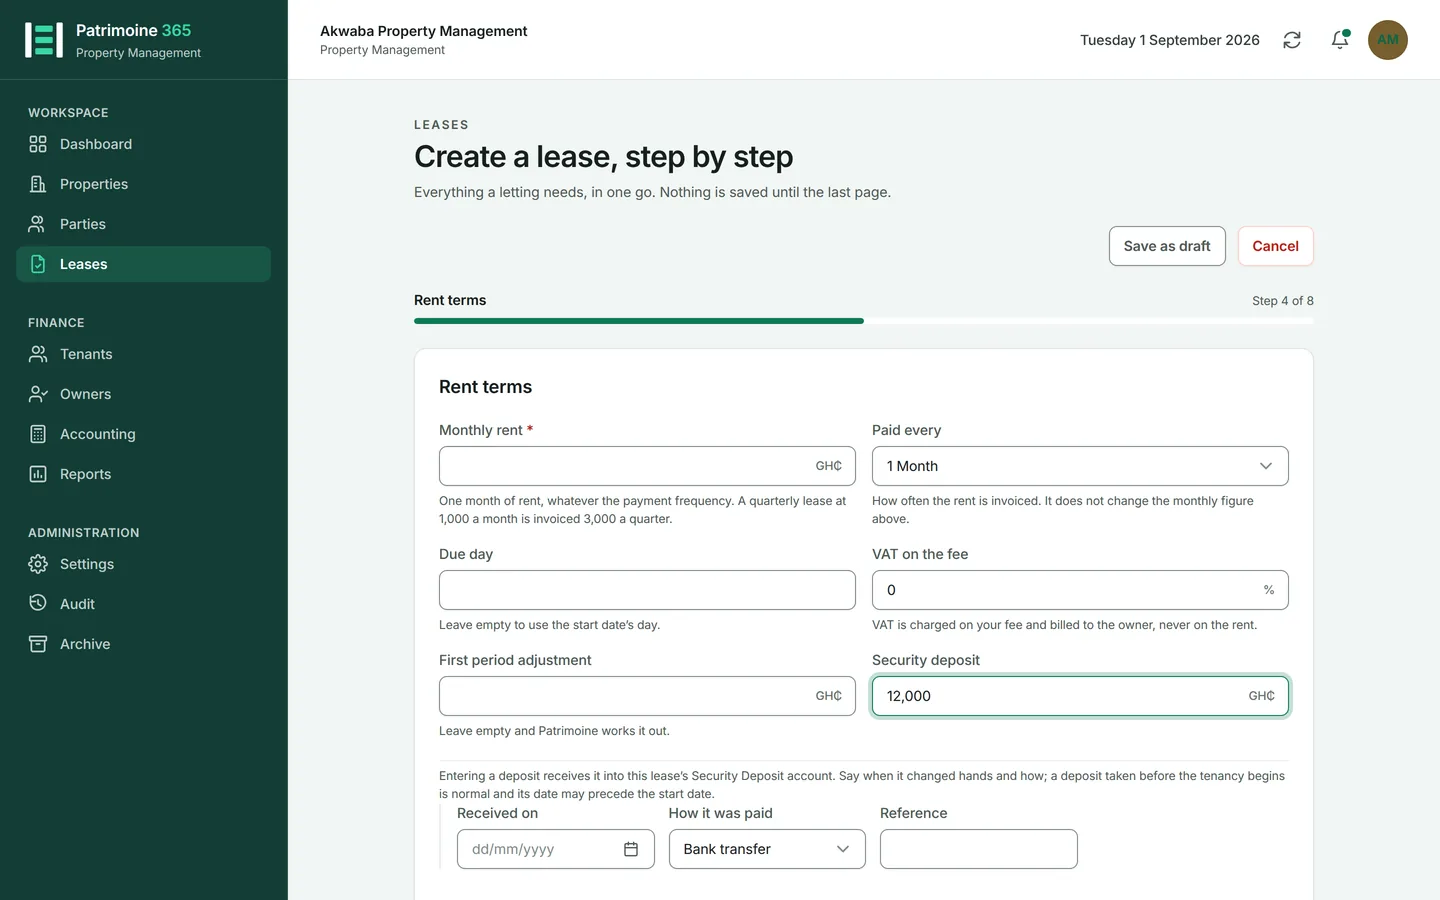Open Properties section
Viewport: 1440px width, 900px height.
[143, 184]
